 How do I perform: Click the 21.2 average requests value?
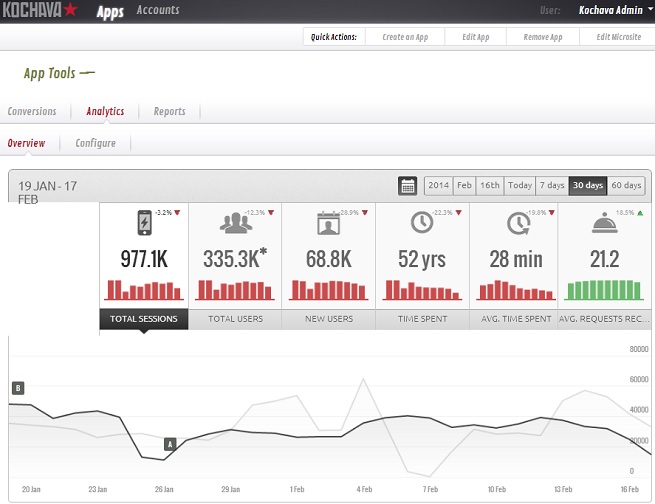tap(604, 259)
